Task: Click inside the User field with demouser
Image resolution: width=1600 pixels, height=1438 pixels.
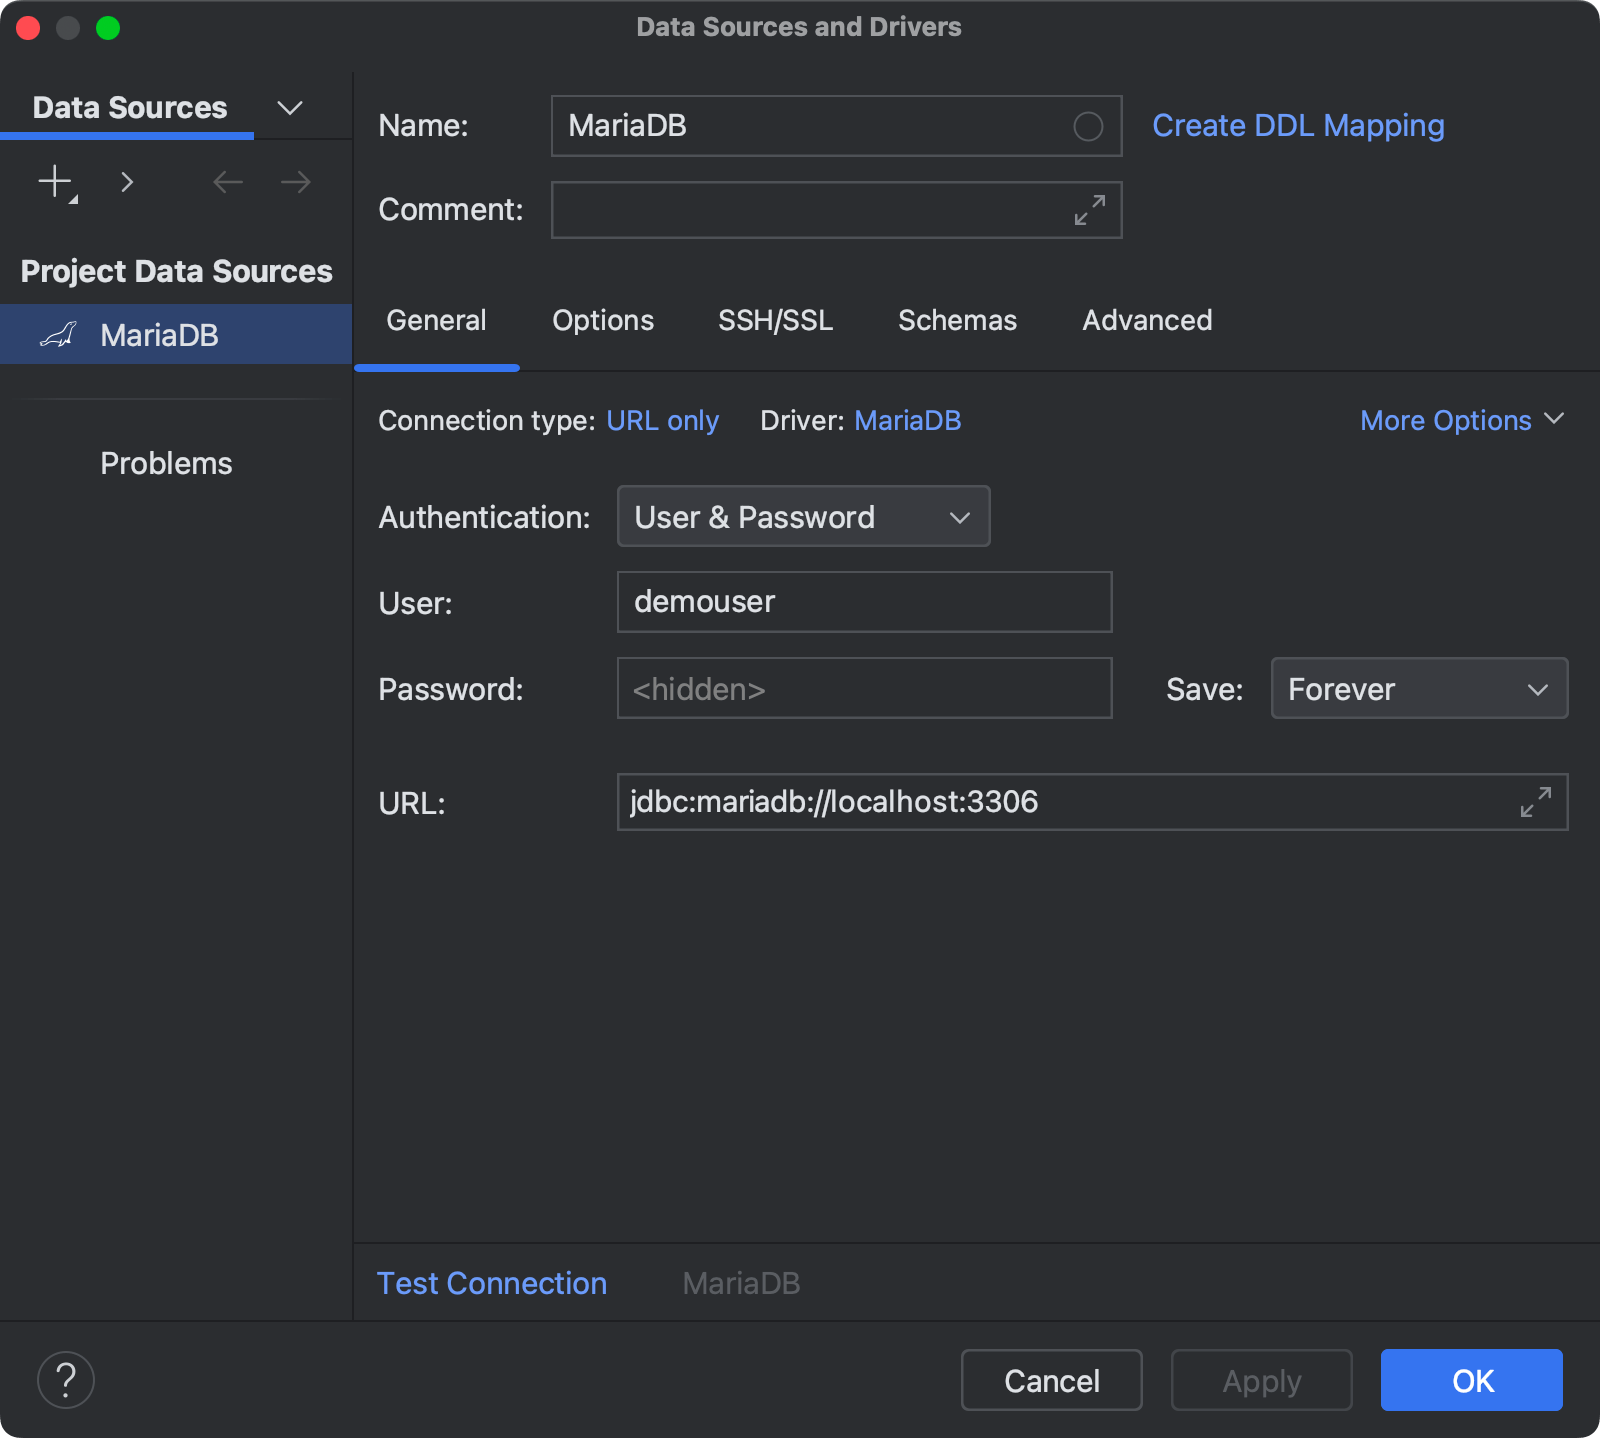Action: [x=864, y=602]
